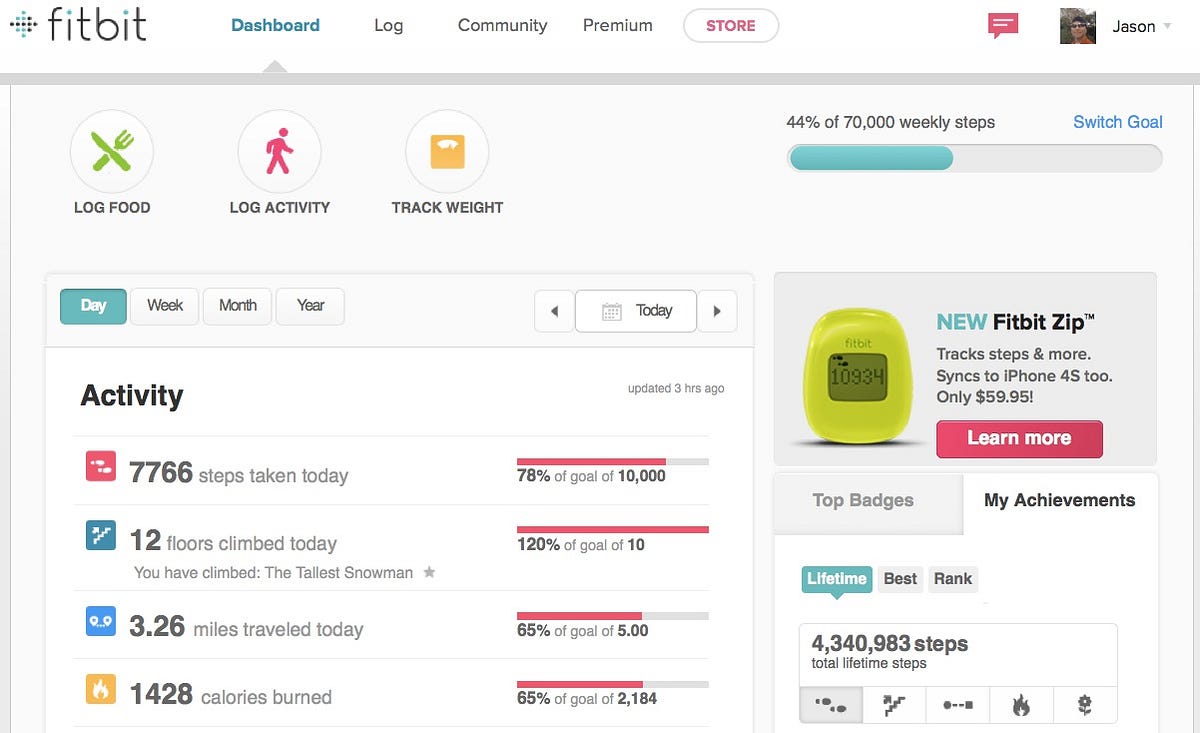Image resolution: width=1200 pixels, height=733 pixels.
Task: Click Jason's profile avatar picture
Action: coord(1078,26)
